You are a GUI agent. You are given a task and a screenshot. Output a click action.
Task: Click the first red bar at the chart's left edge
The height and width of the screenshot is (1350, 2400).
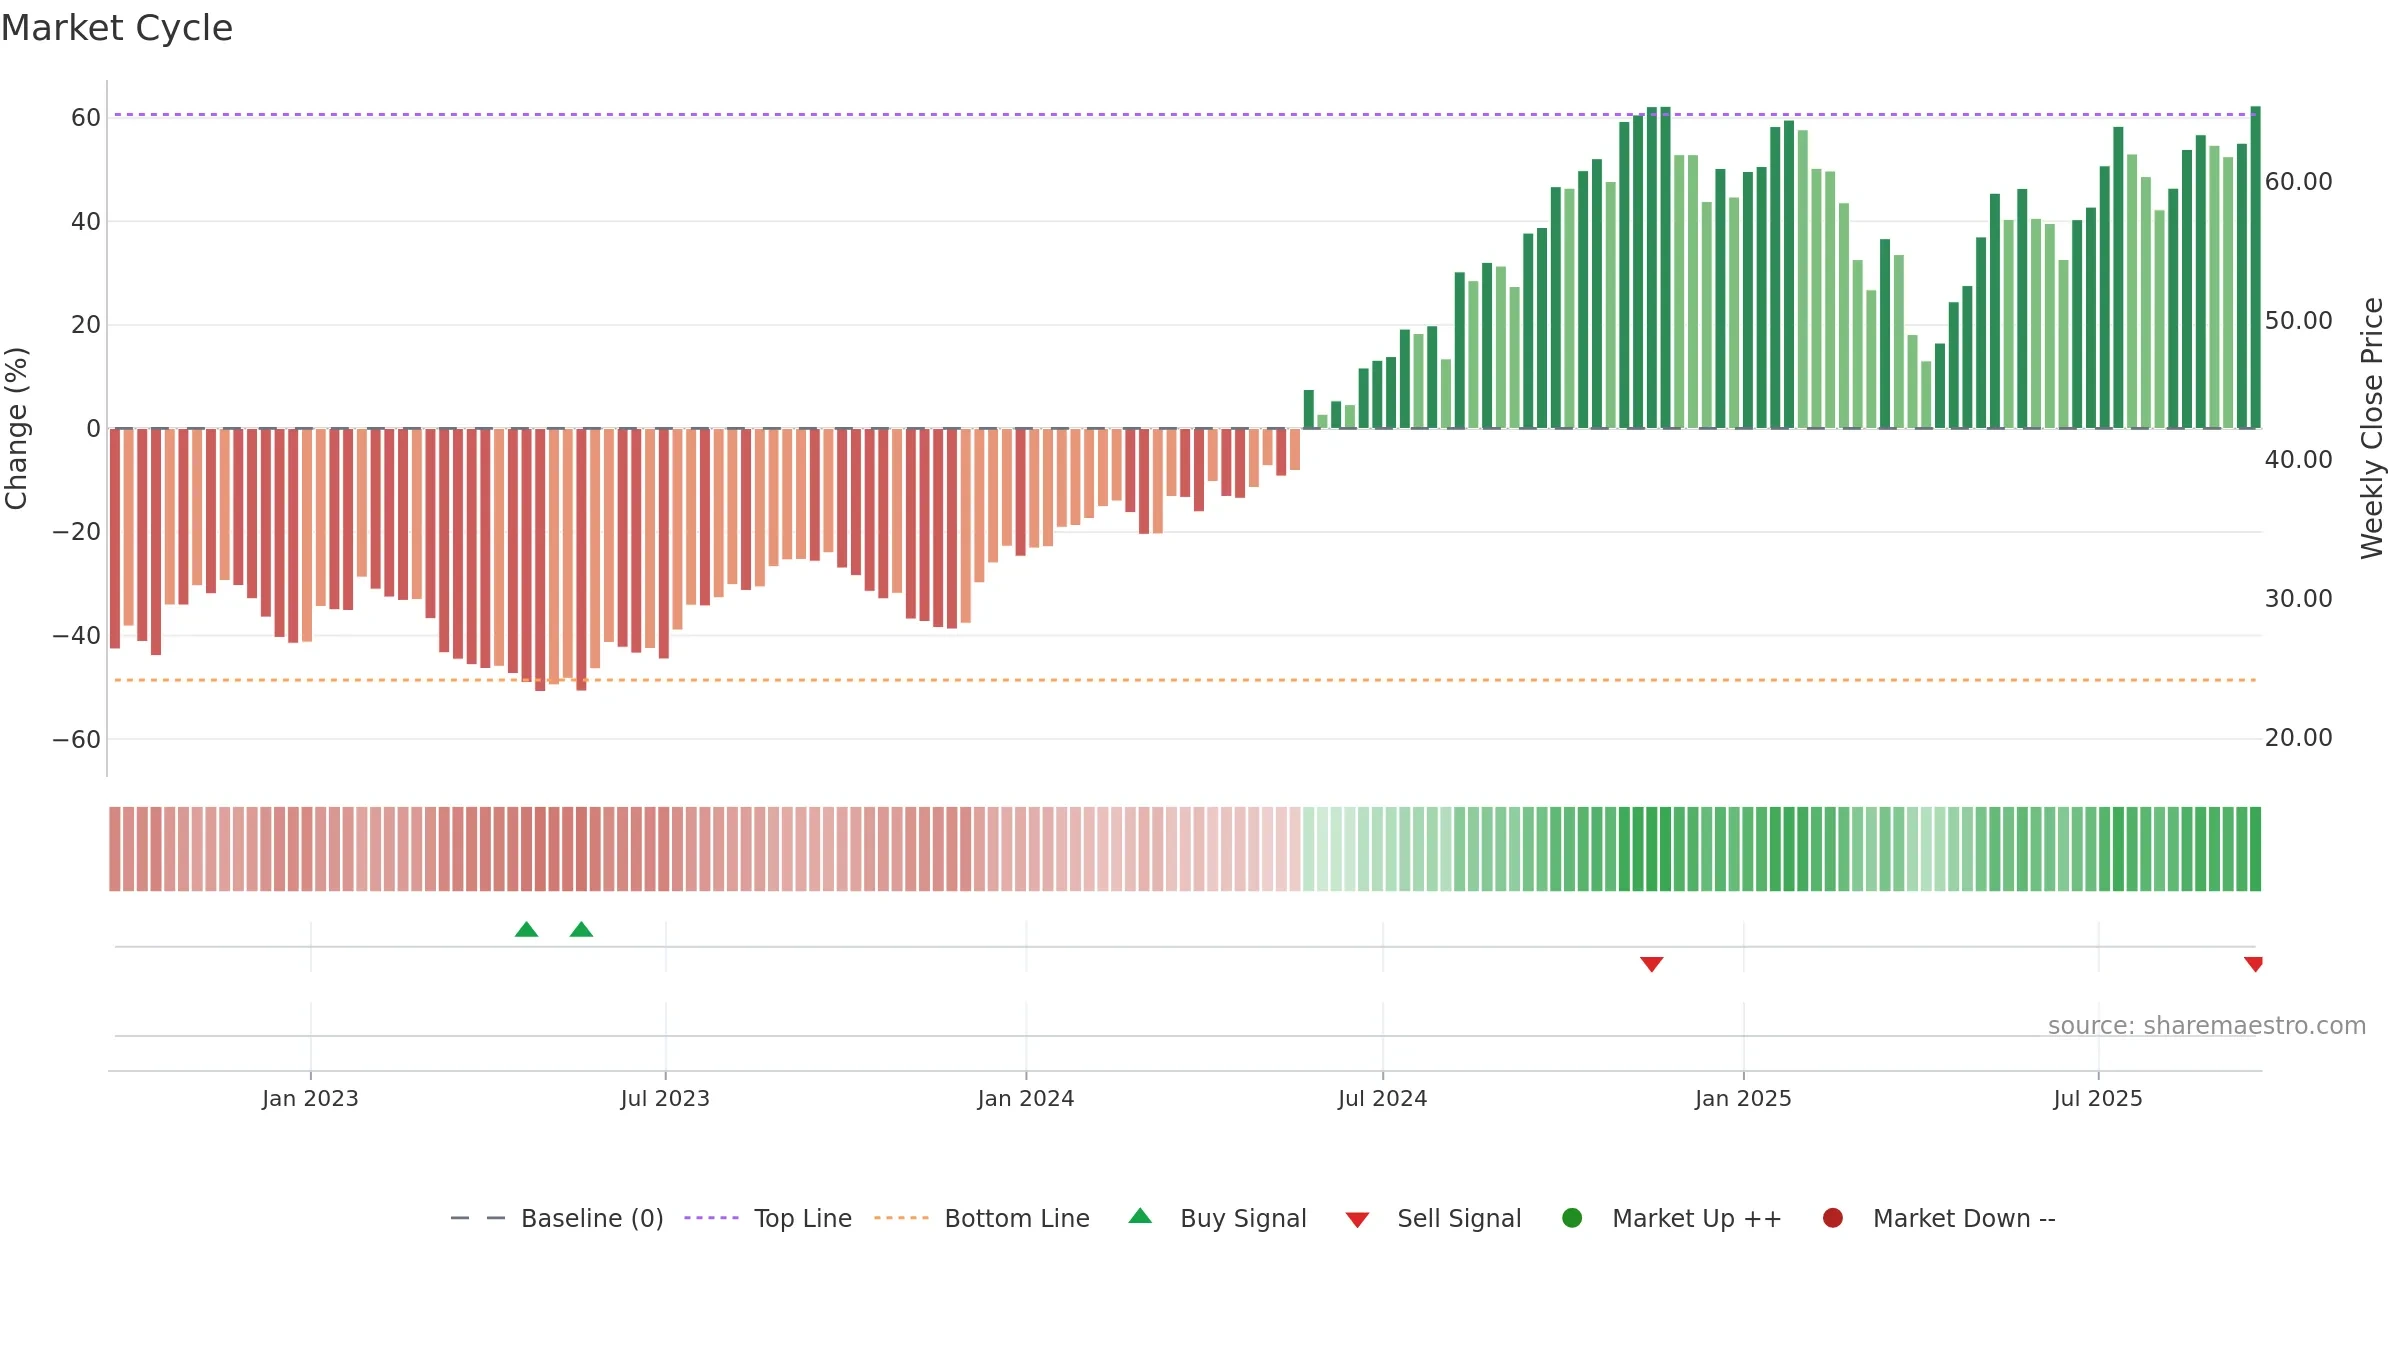pyautogui.click(x=115, y=538)
